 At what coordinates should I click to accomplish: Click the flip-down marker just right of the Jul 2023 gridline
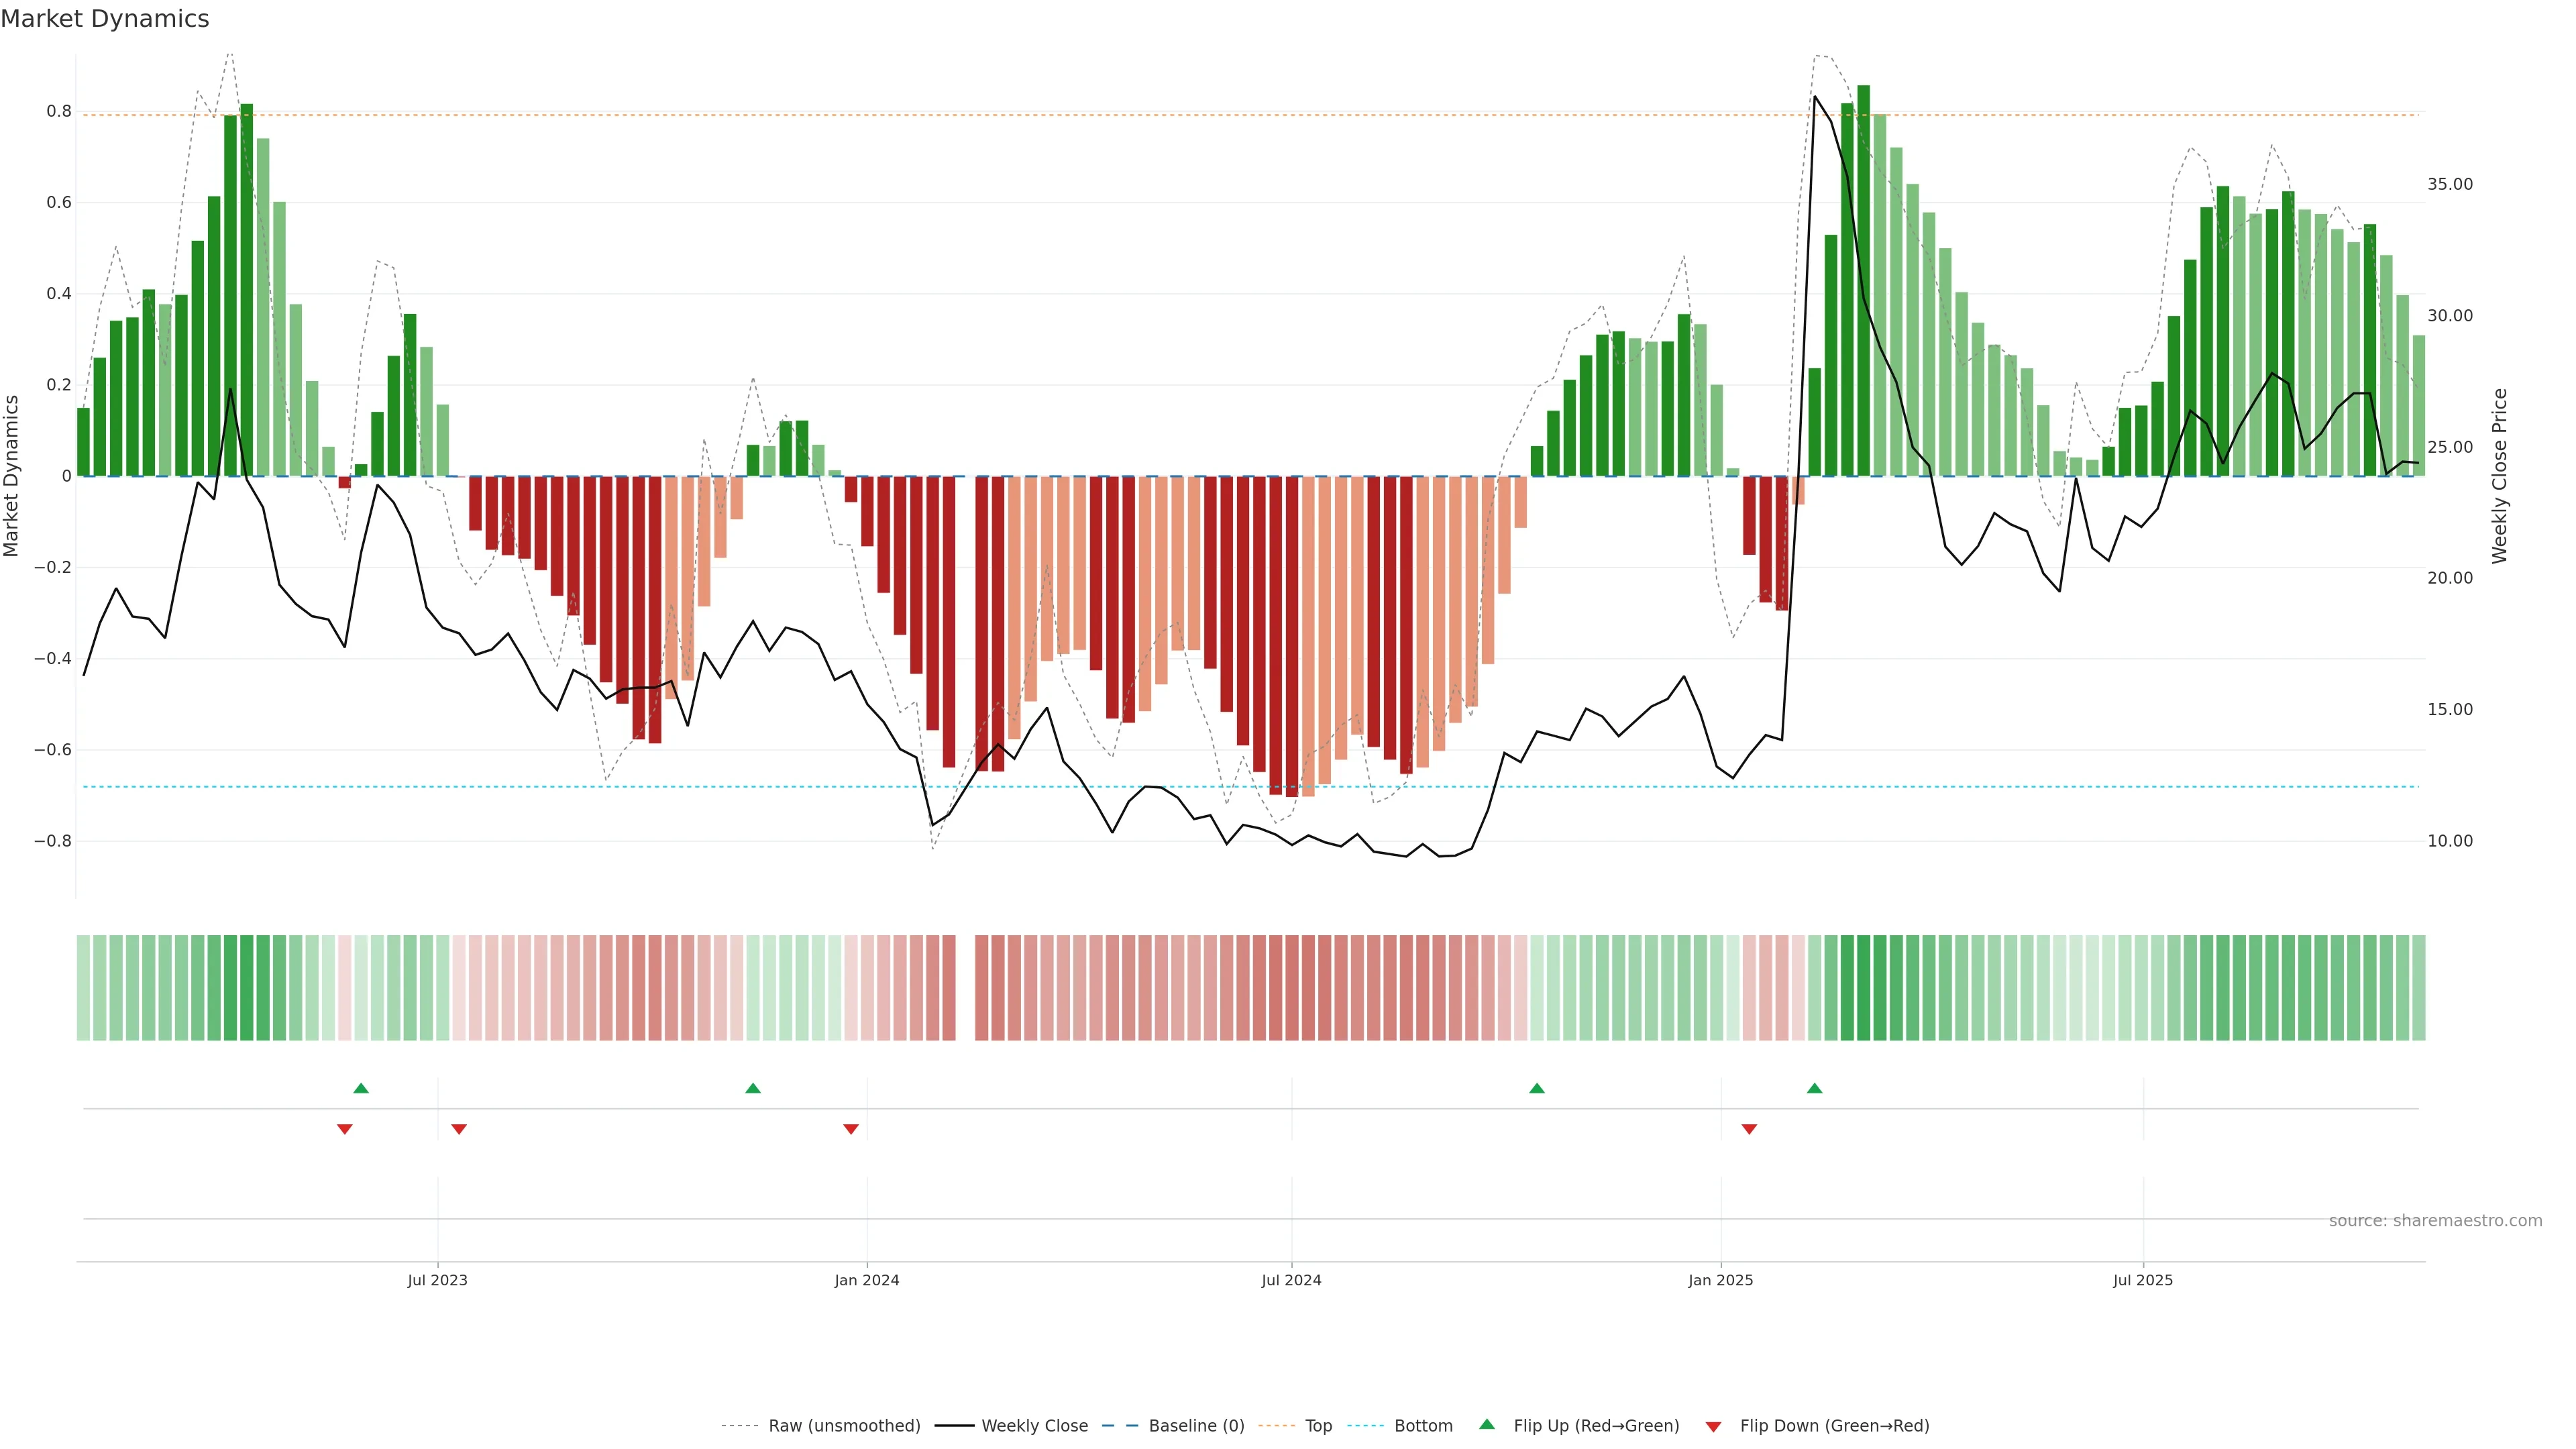point(459,1129)
